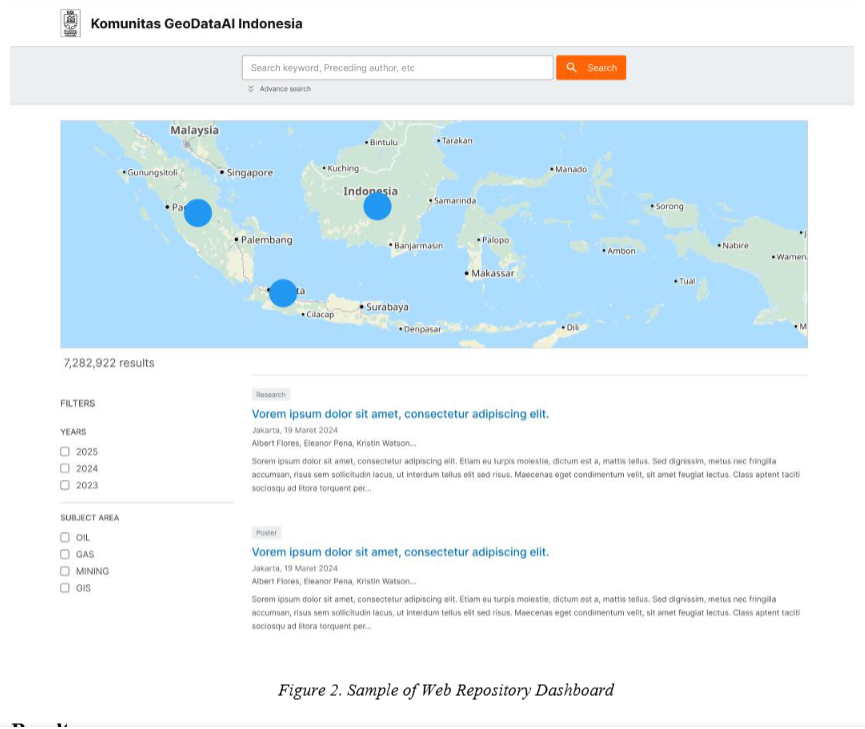Check the OIL subject filter

click(65, 536)
